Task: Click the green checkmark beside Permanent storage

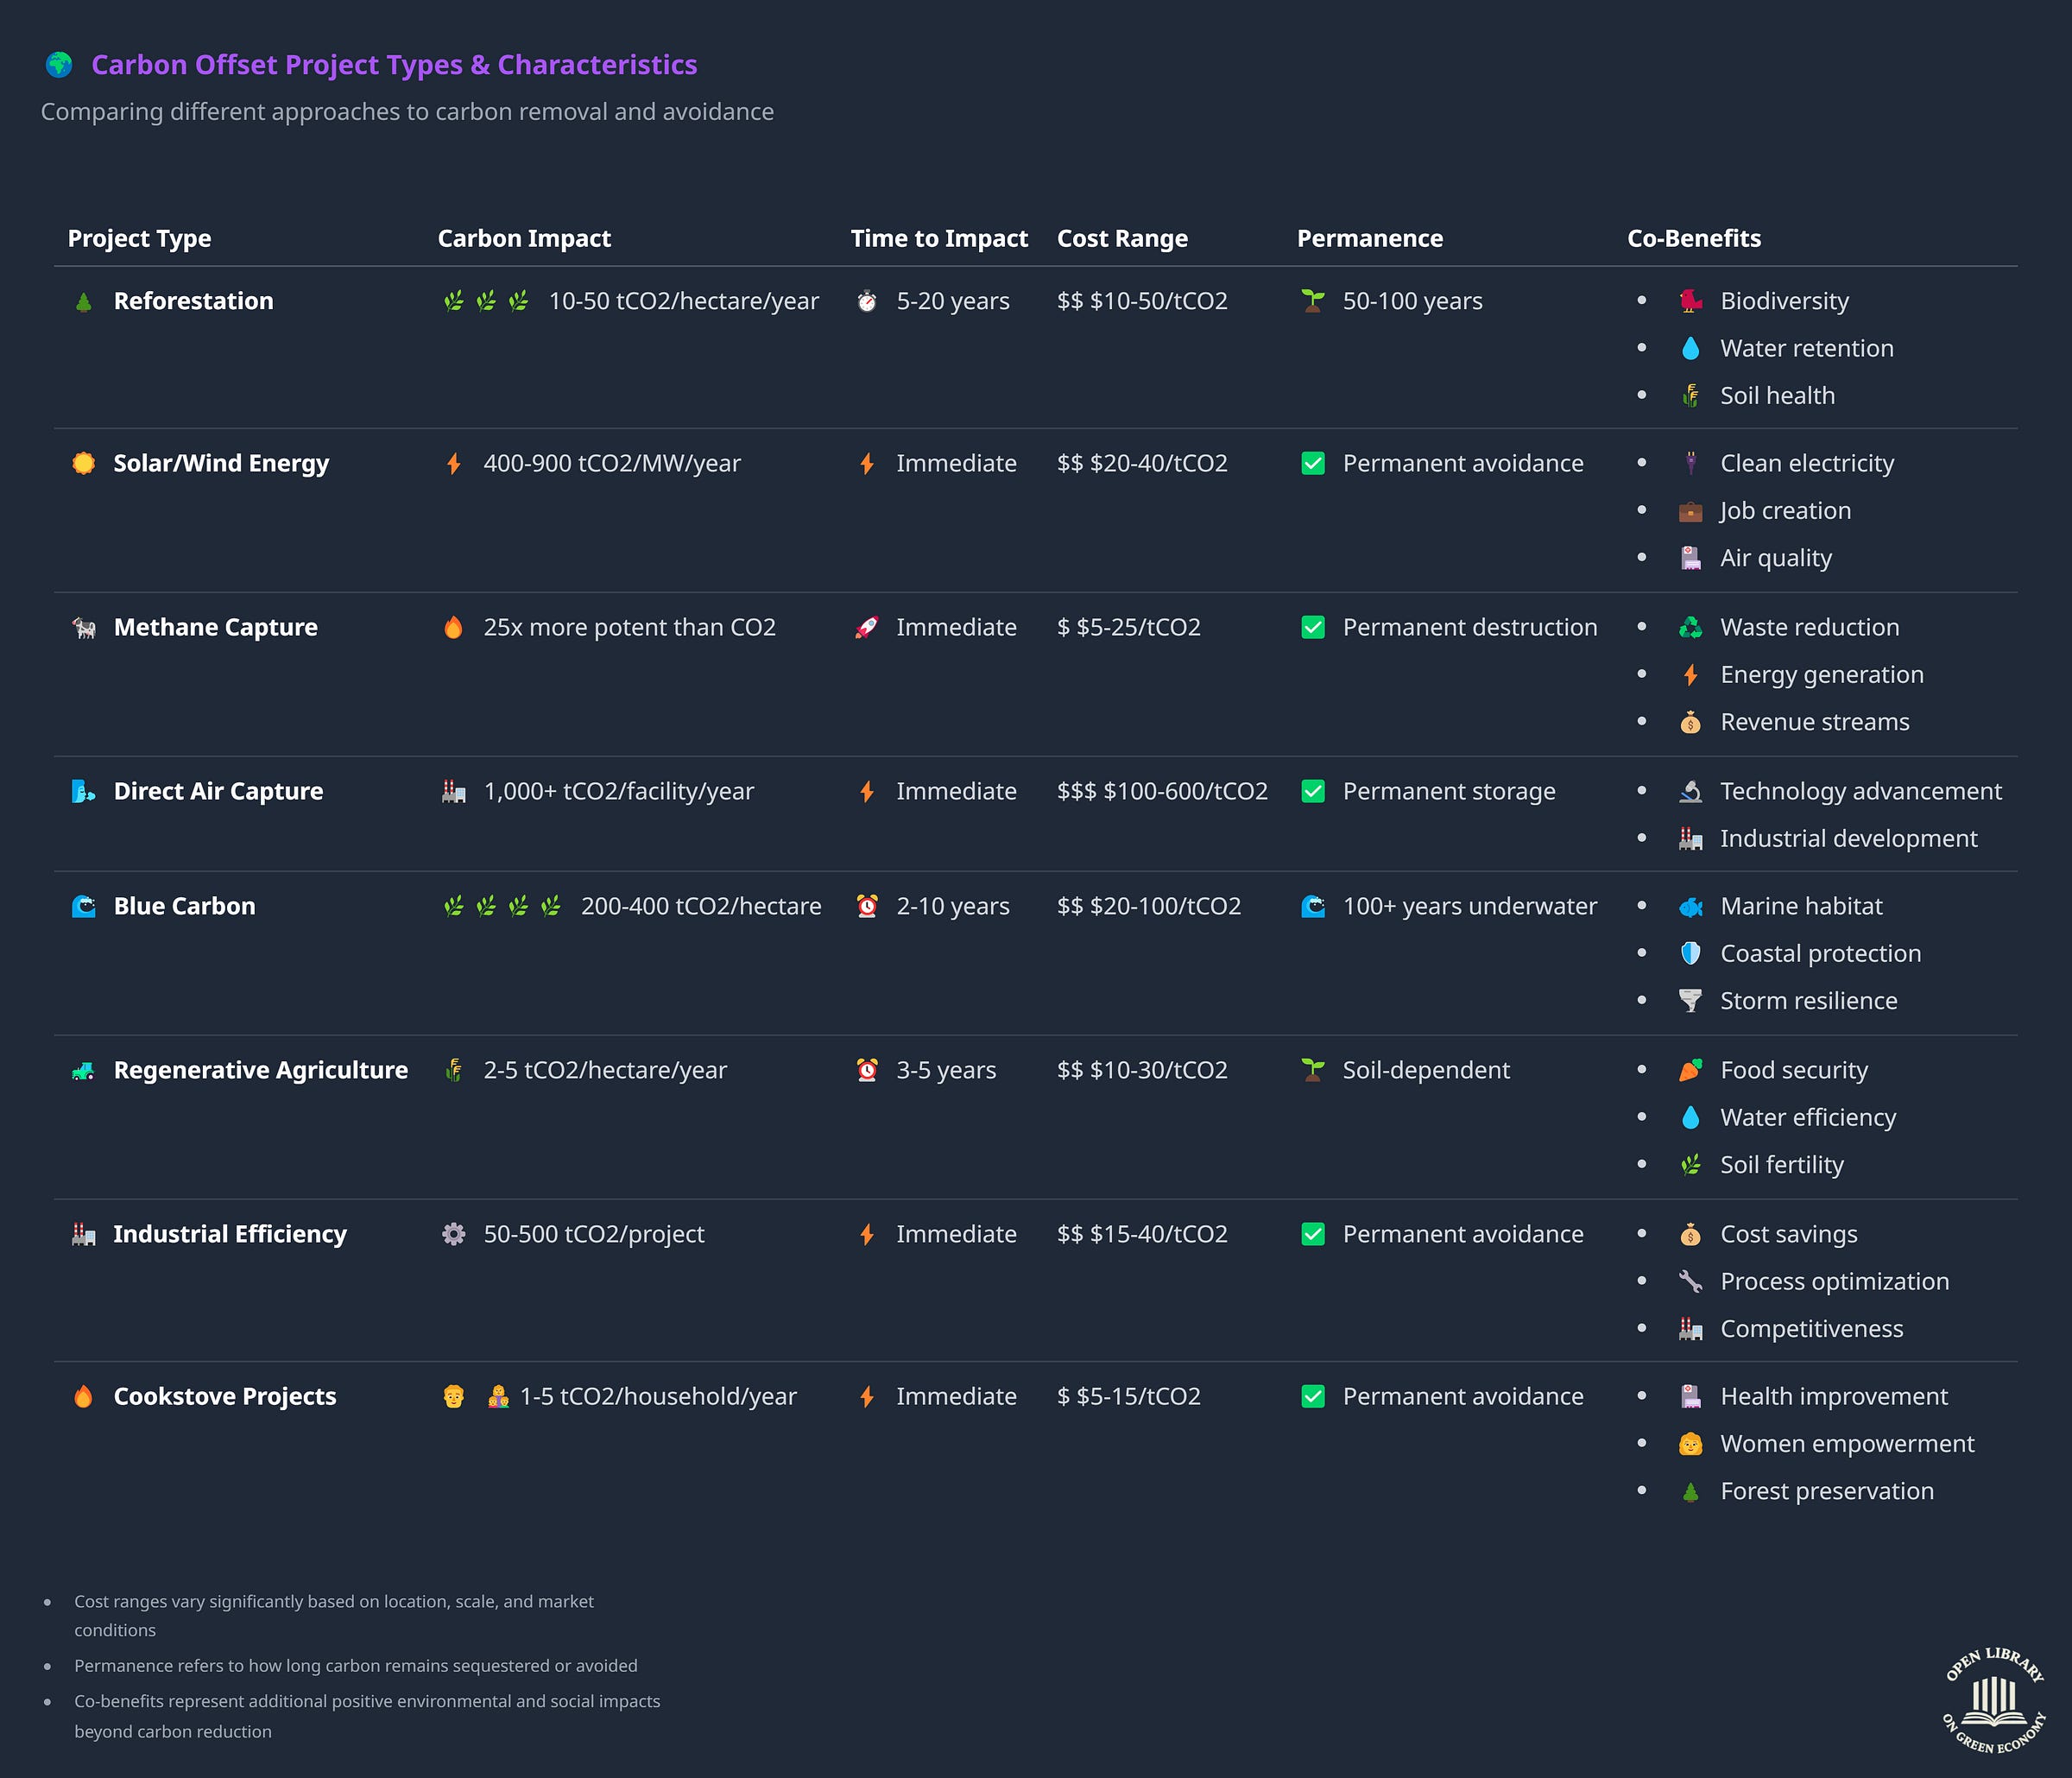Action: (x=1313, y=792)
